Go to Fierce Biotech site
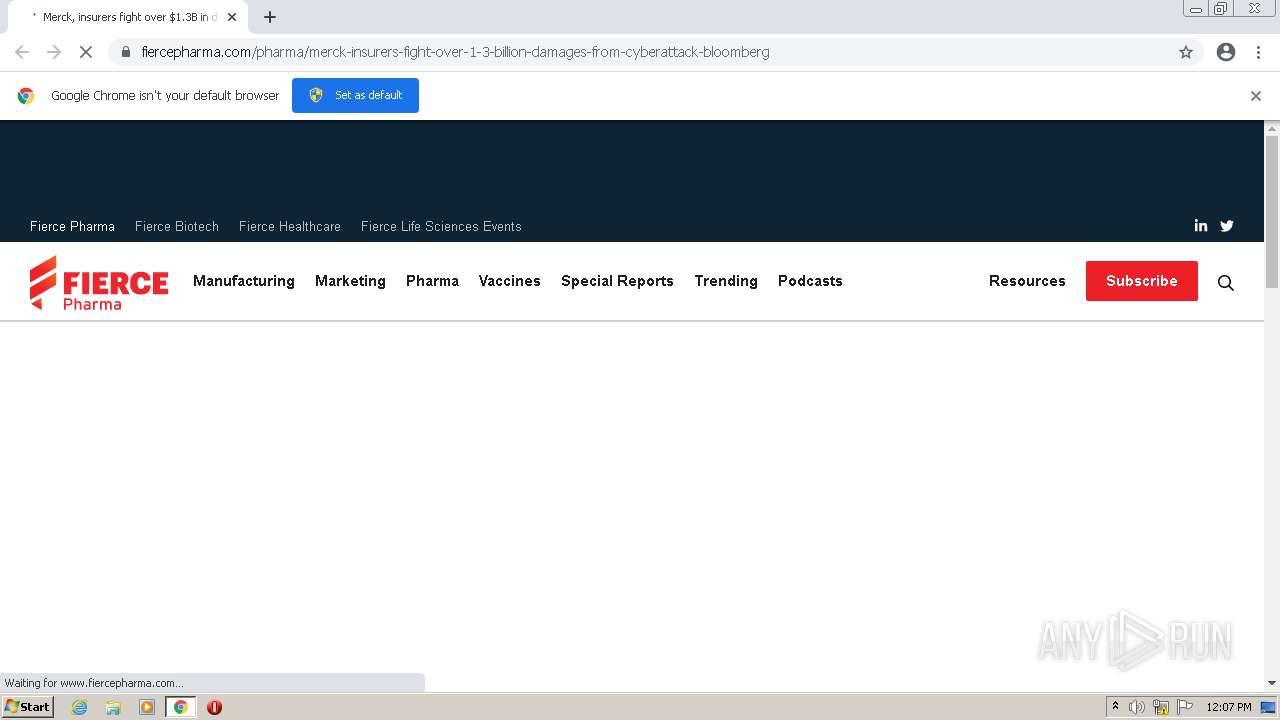1280x720 pixels. [177, 226]
